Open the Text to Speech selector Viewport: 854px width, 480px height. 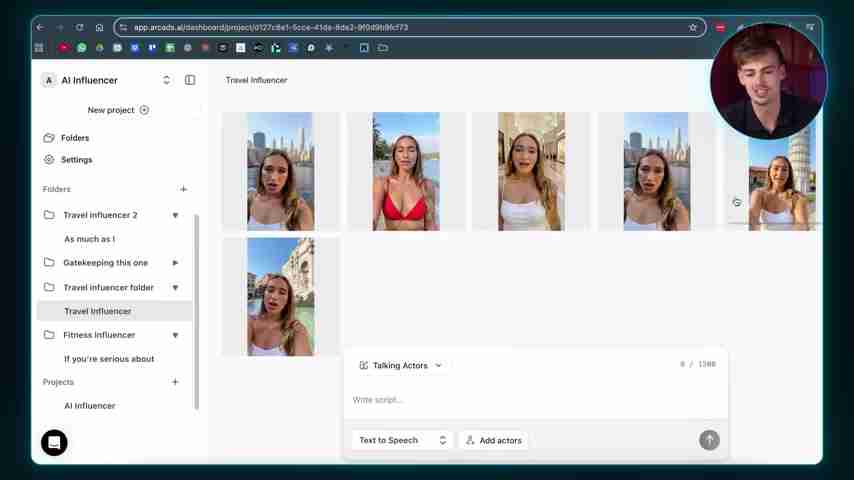(402, 440)
